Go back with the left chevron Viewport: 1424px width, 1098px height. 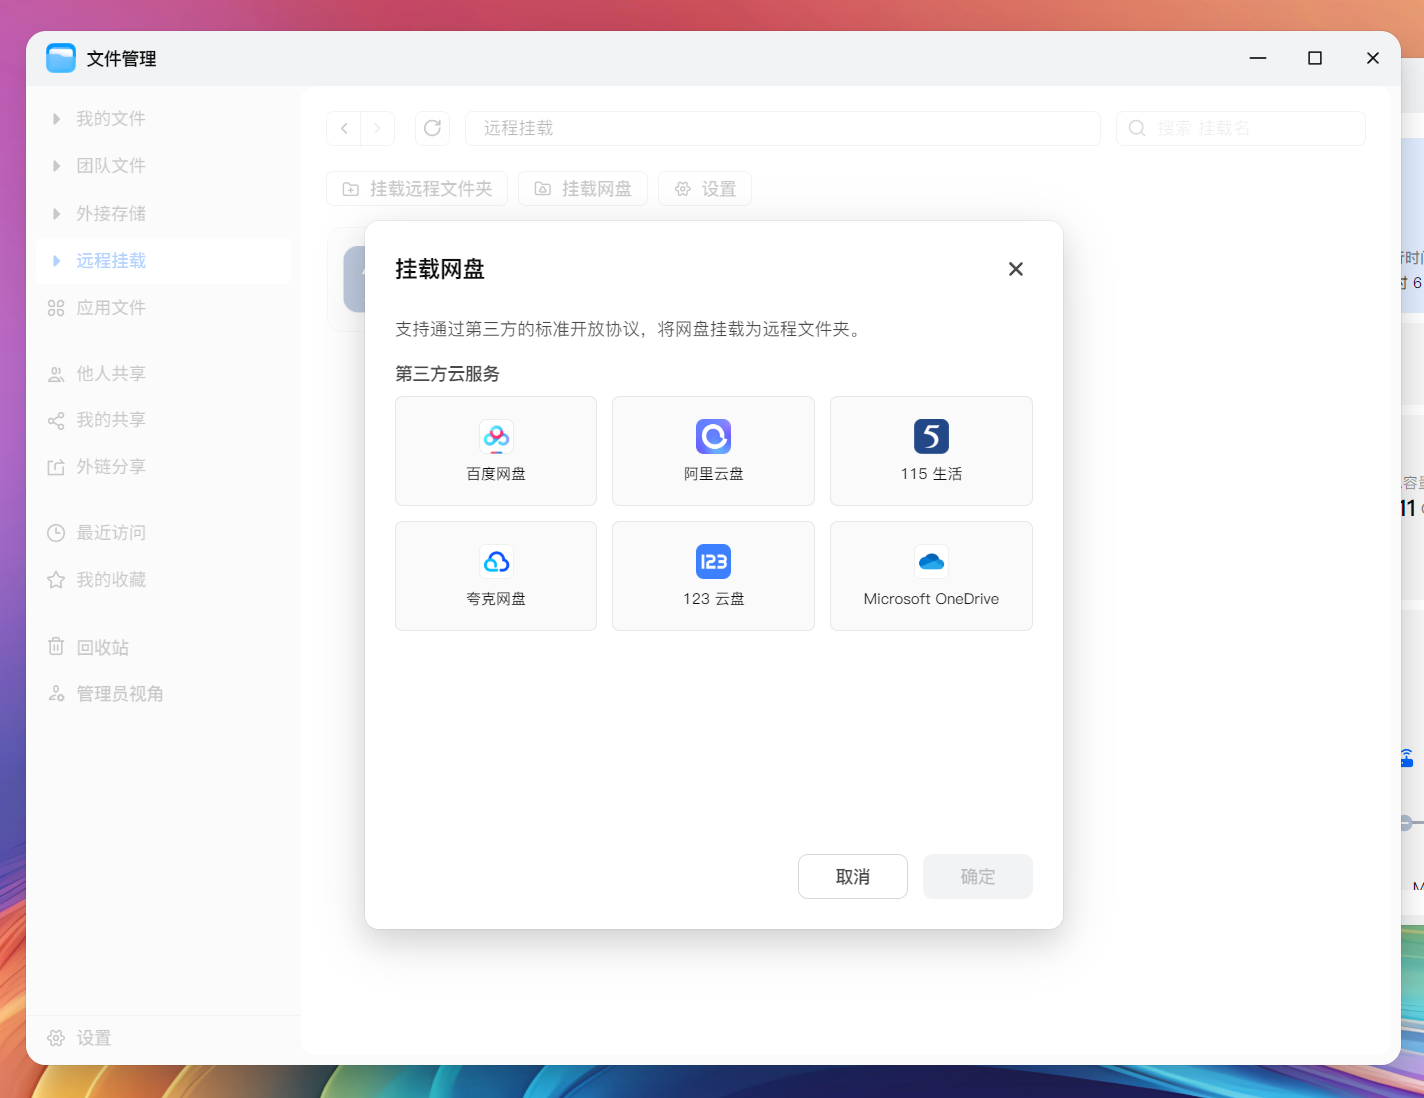click(x=344, y=128)
